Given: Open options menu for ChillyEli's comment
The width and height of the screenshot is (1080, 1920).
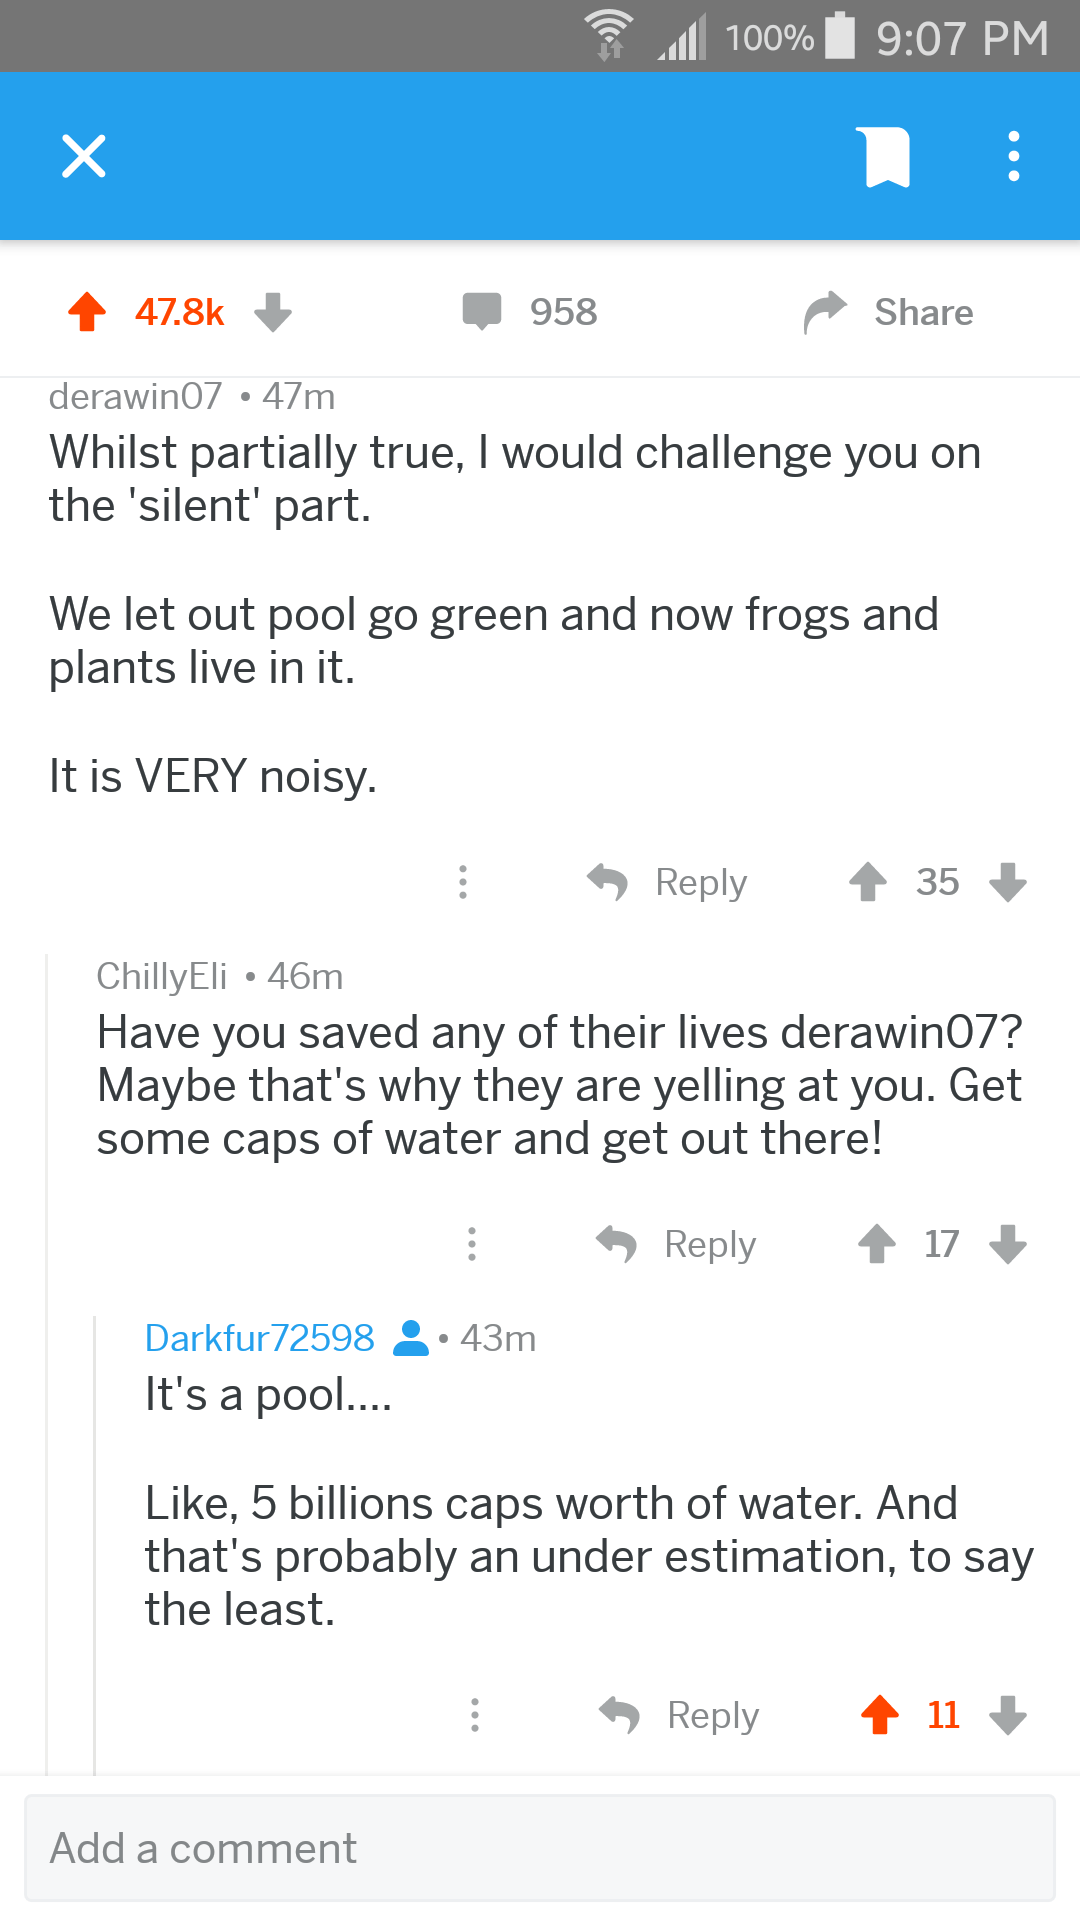Looking at the screenshot, I should tap(472, 1244).
